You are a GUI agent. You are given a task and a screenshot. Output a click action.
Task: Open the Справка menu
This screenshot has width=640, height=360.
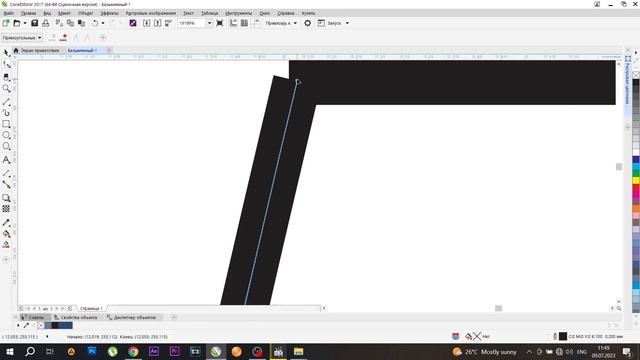click(286, 13)
